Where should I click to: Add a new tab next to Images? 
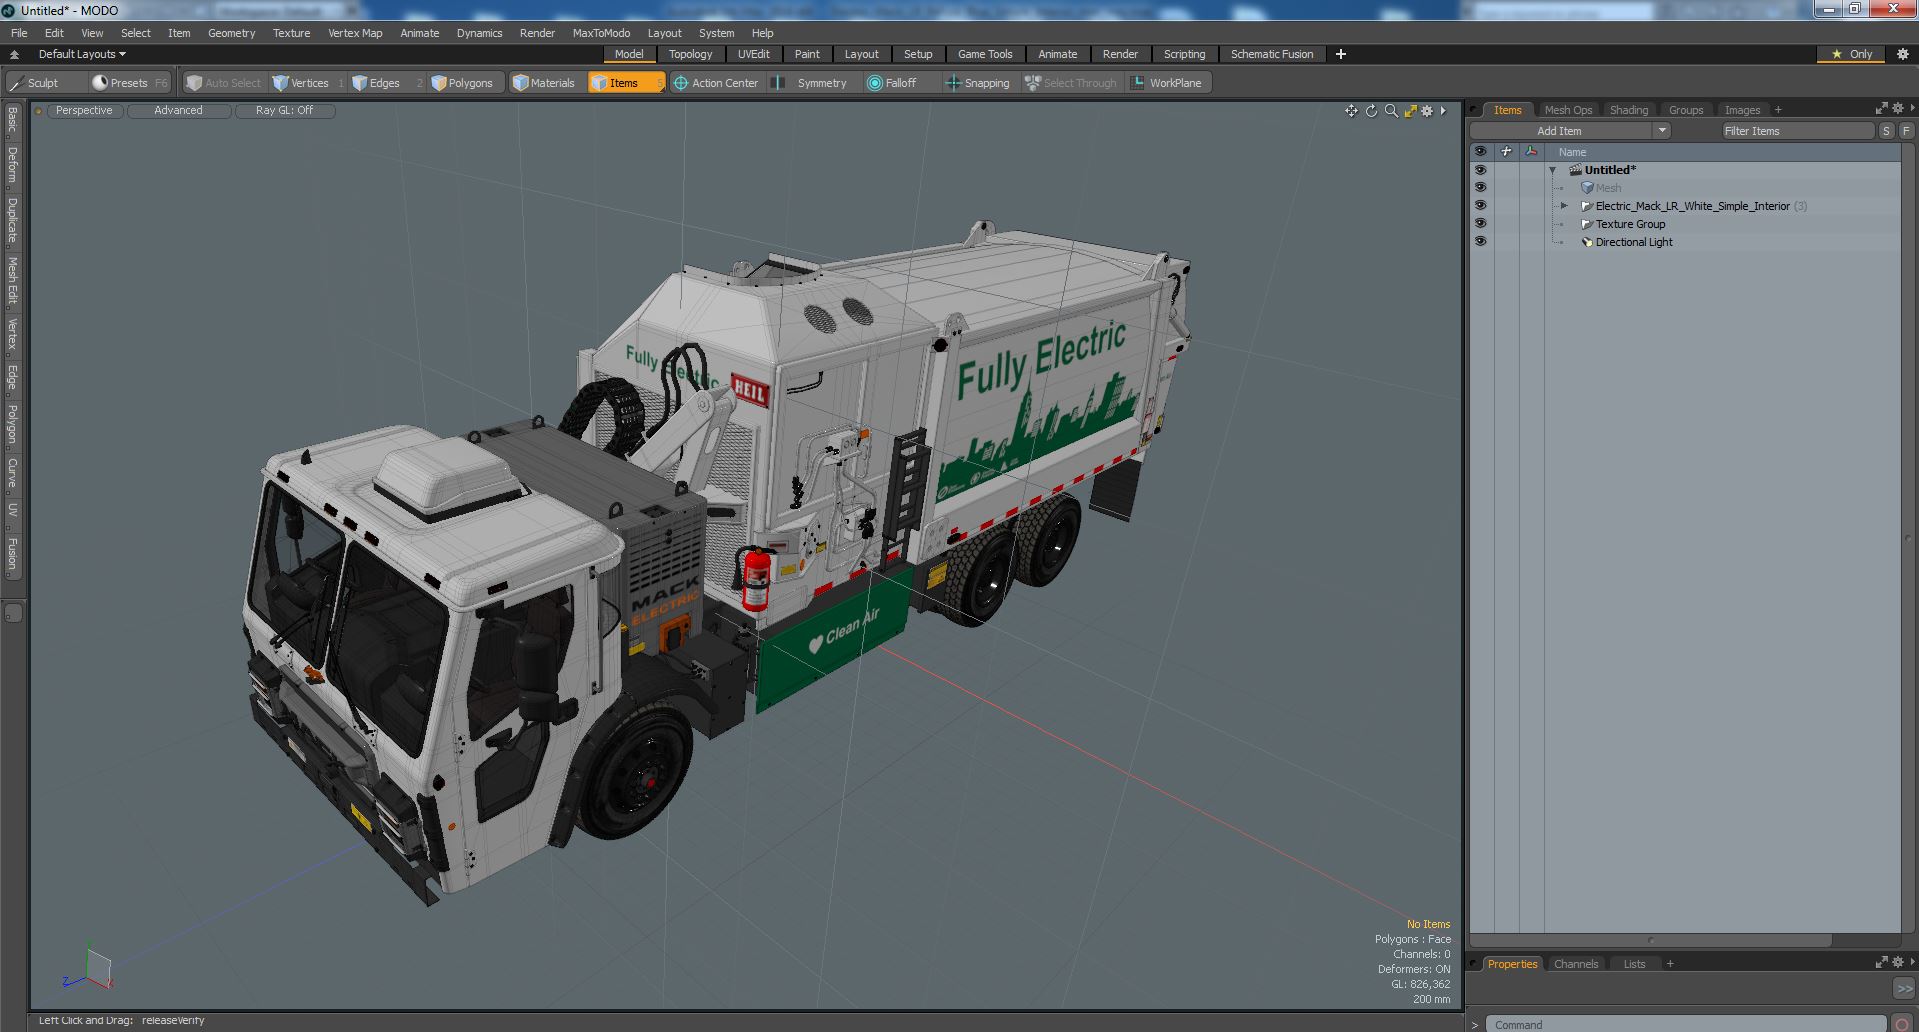[1778, 110]
